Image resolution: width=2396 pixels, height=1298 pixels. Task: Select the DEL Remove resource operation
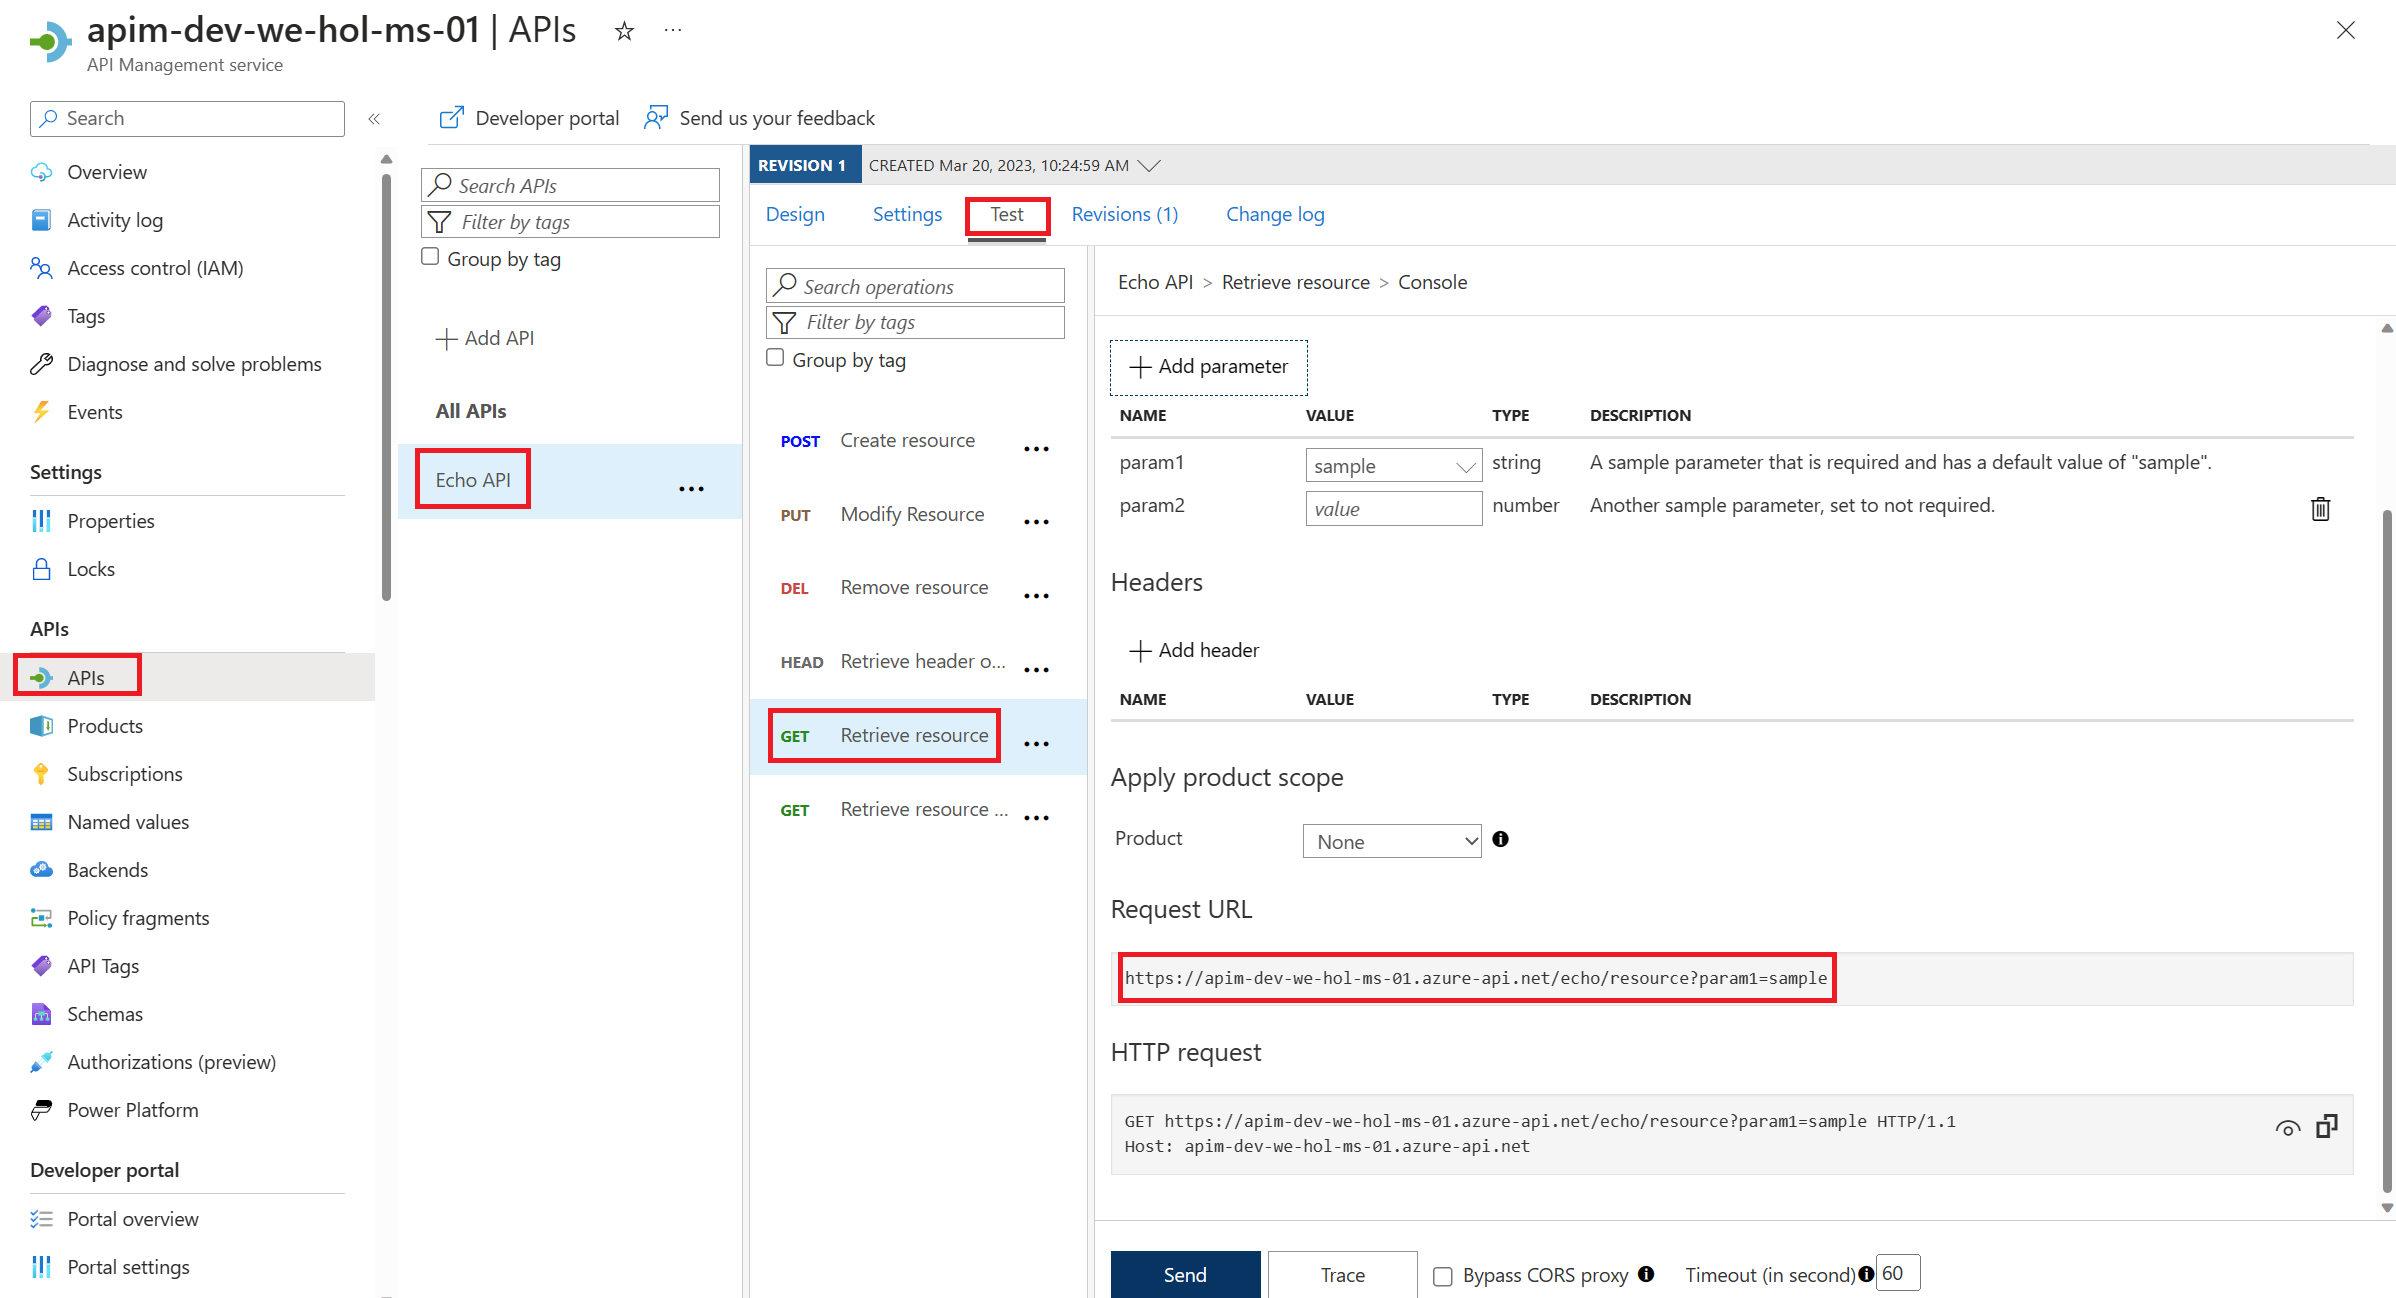point(885,587)
